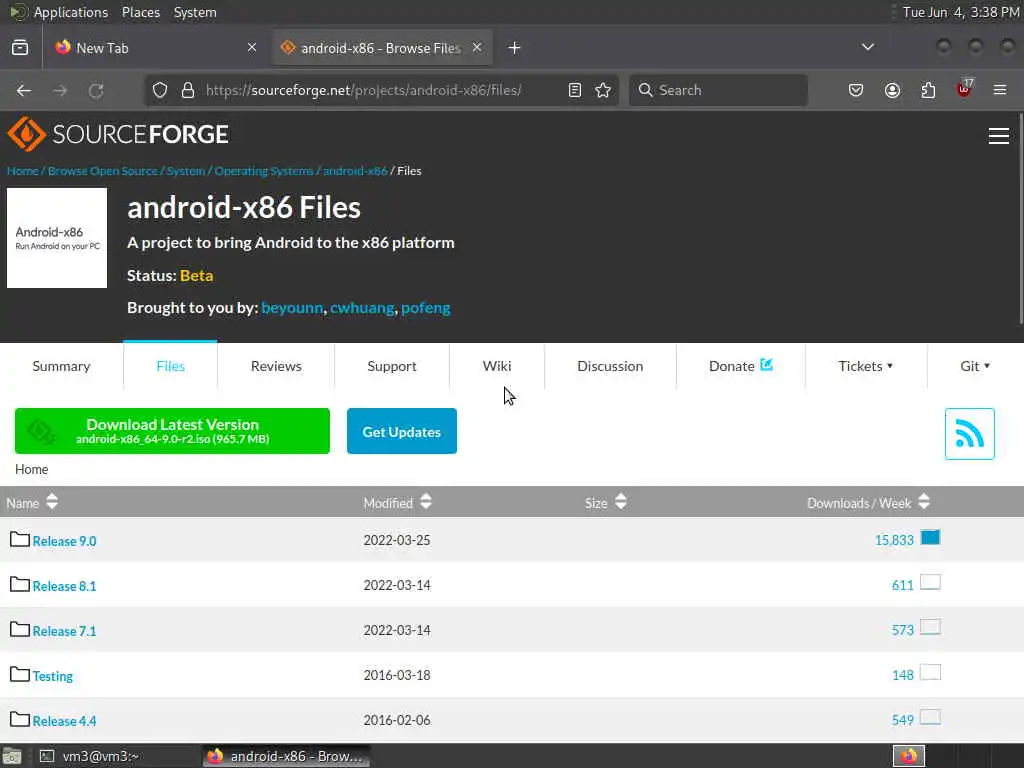This screenshot has width=1024, height=768.
Task: Click the Get Updates button
Action: 402,431
